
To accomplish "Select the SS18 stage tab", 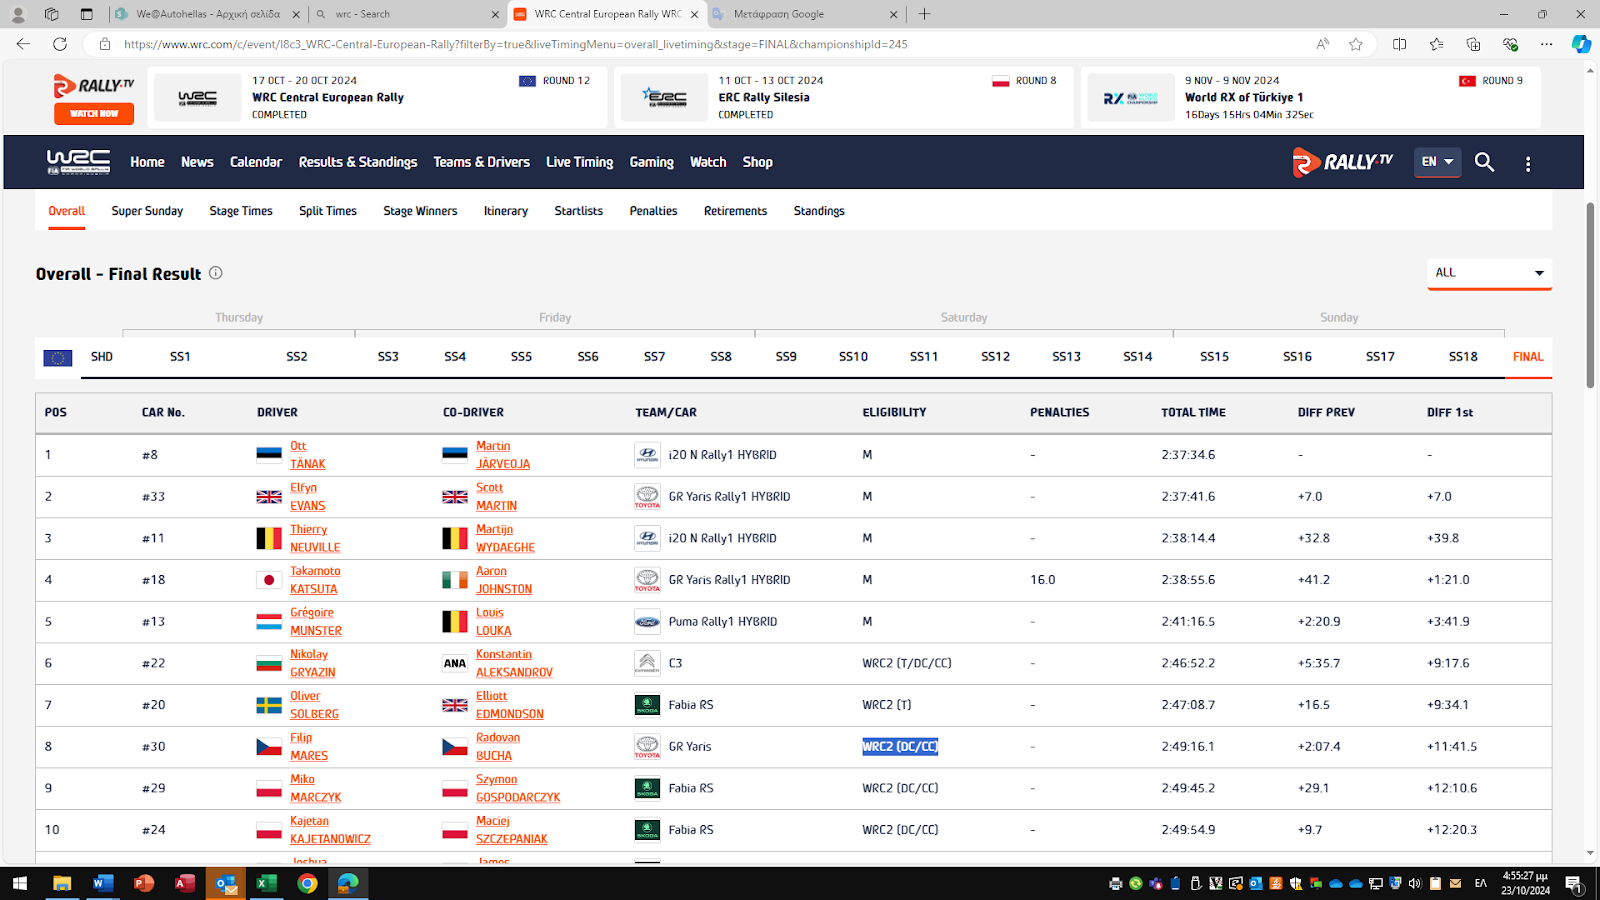I will point(1463,357).
